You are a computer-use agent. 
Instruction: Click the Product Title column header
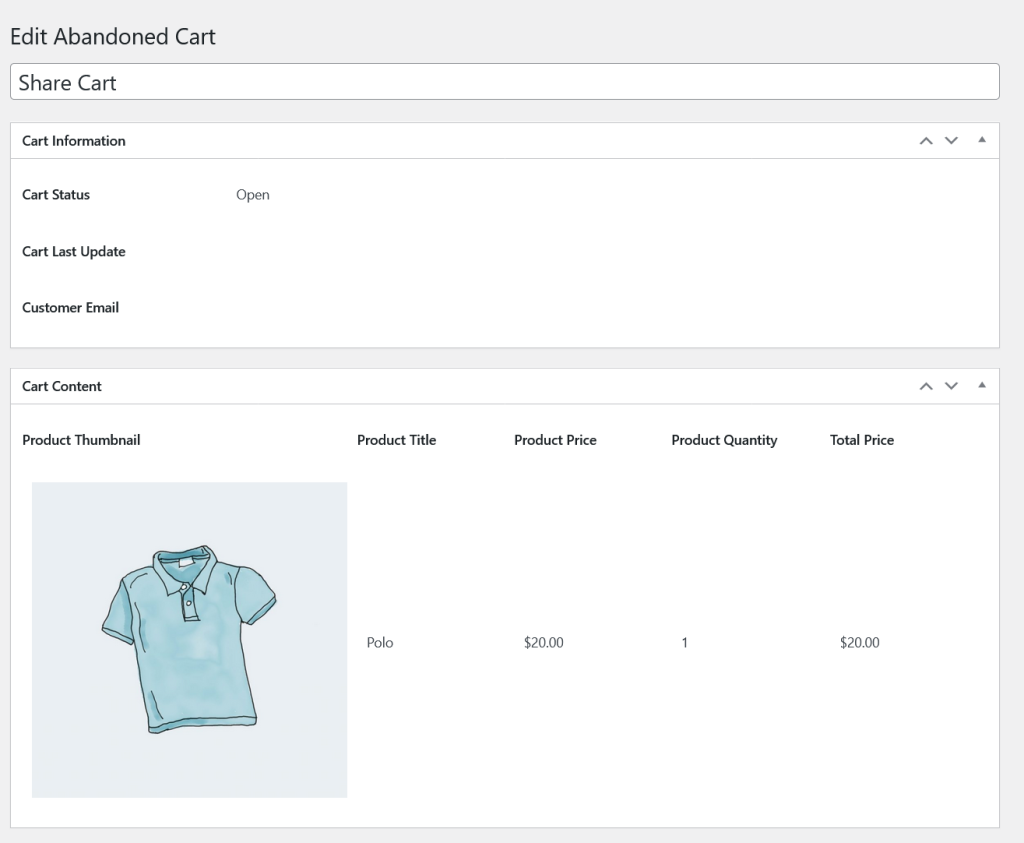tap(396, 440)
